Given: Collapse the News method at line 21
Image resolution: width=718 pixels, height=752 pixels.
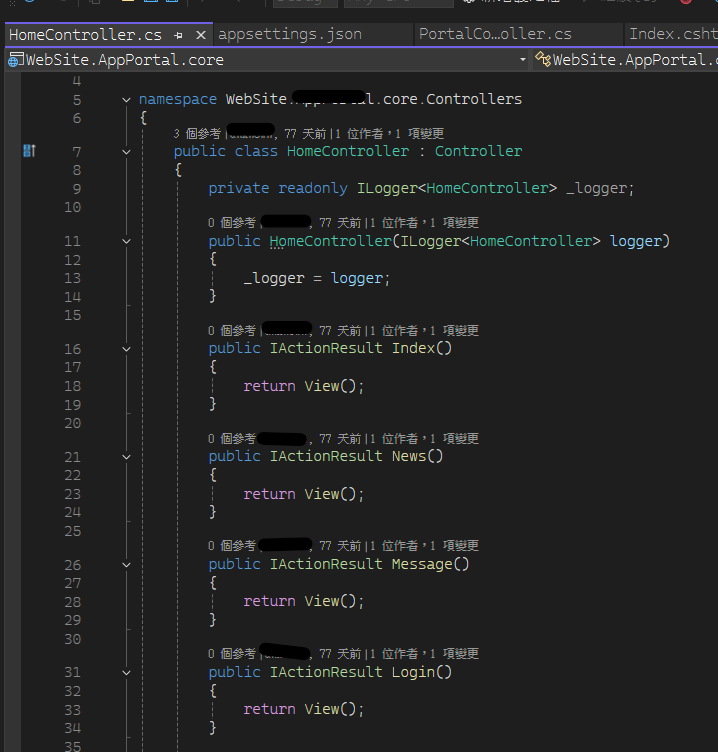Looking at the screenshot, I should pos(126,457).
